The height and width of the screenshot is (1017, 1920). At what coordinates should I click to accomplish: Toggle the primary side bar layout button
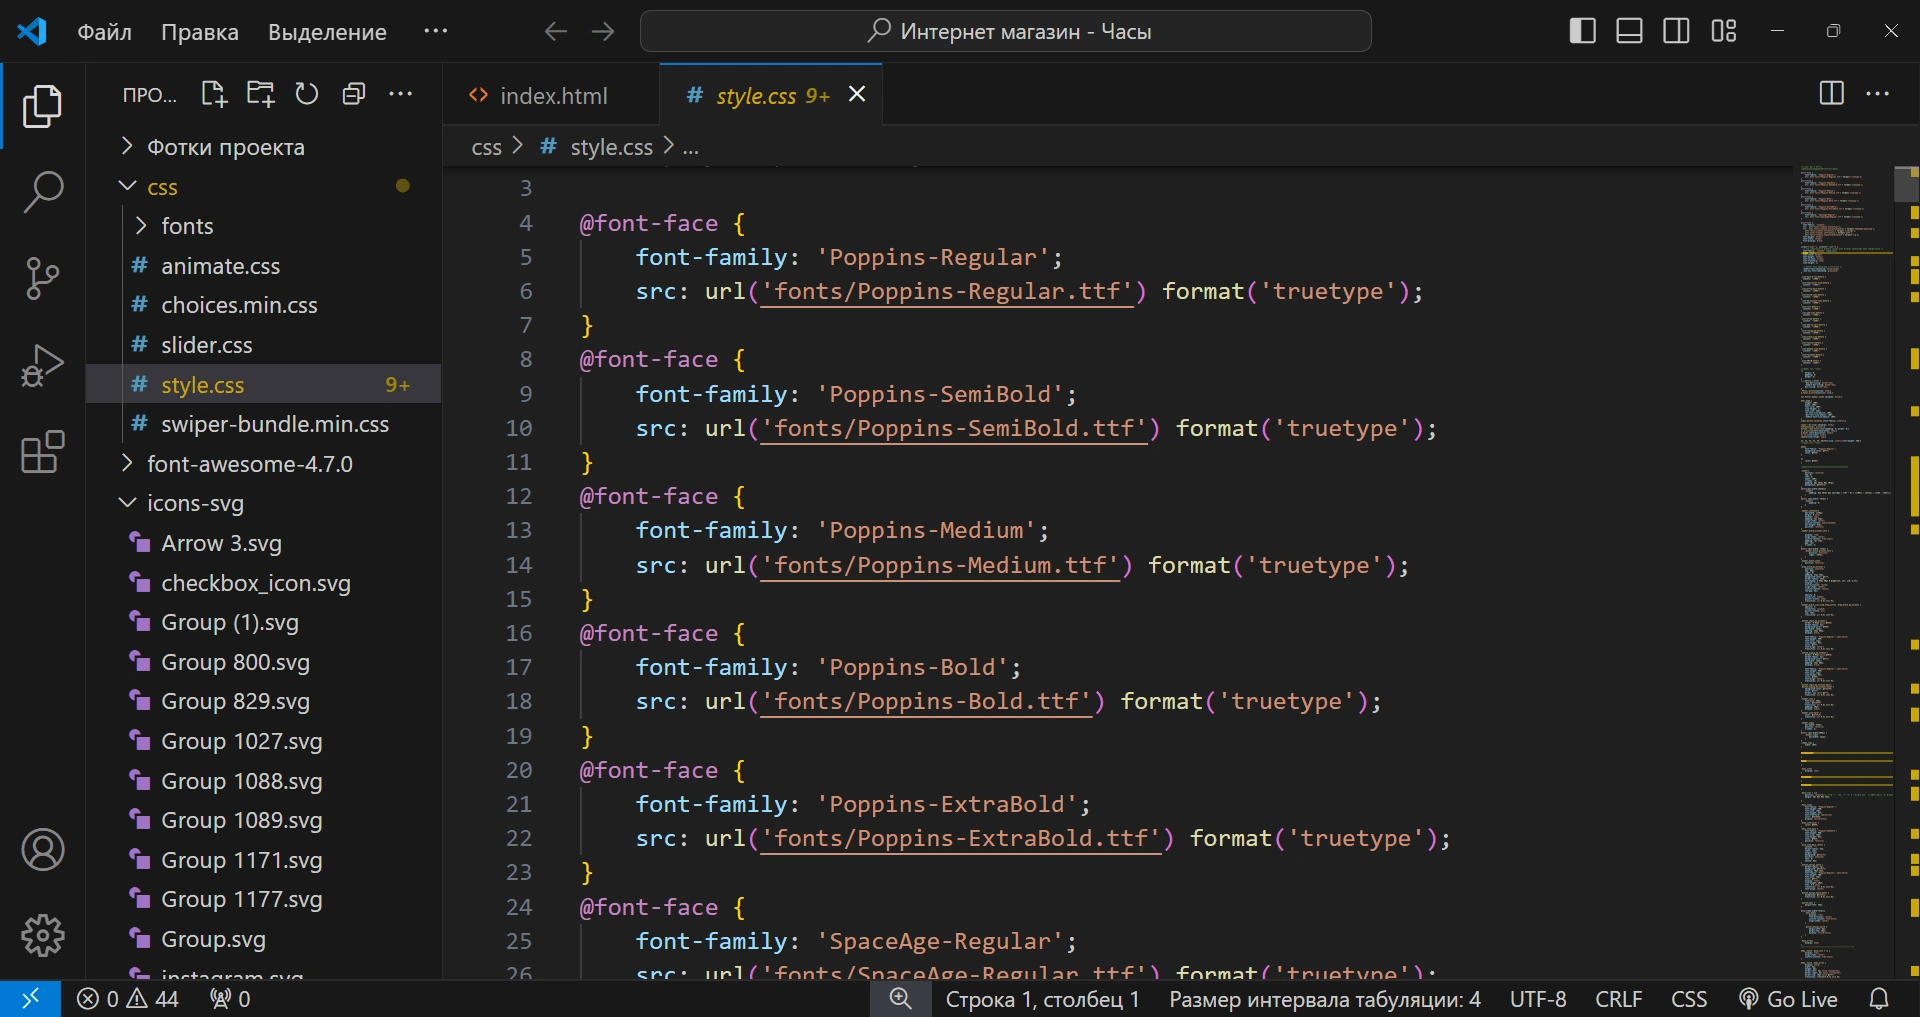[x=1582, y=31]
